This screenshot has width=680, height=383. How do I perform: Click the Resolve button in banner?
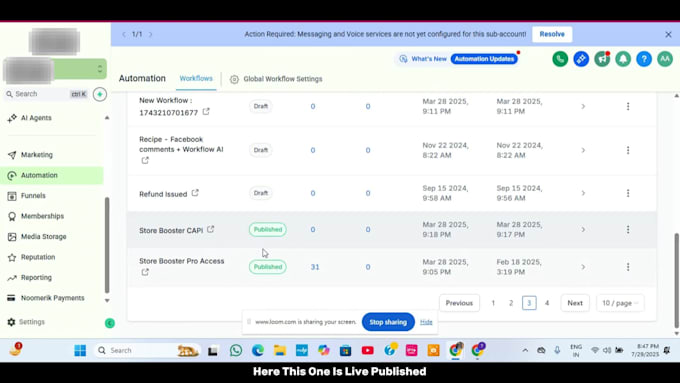tap(552, 34)
